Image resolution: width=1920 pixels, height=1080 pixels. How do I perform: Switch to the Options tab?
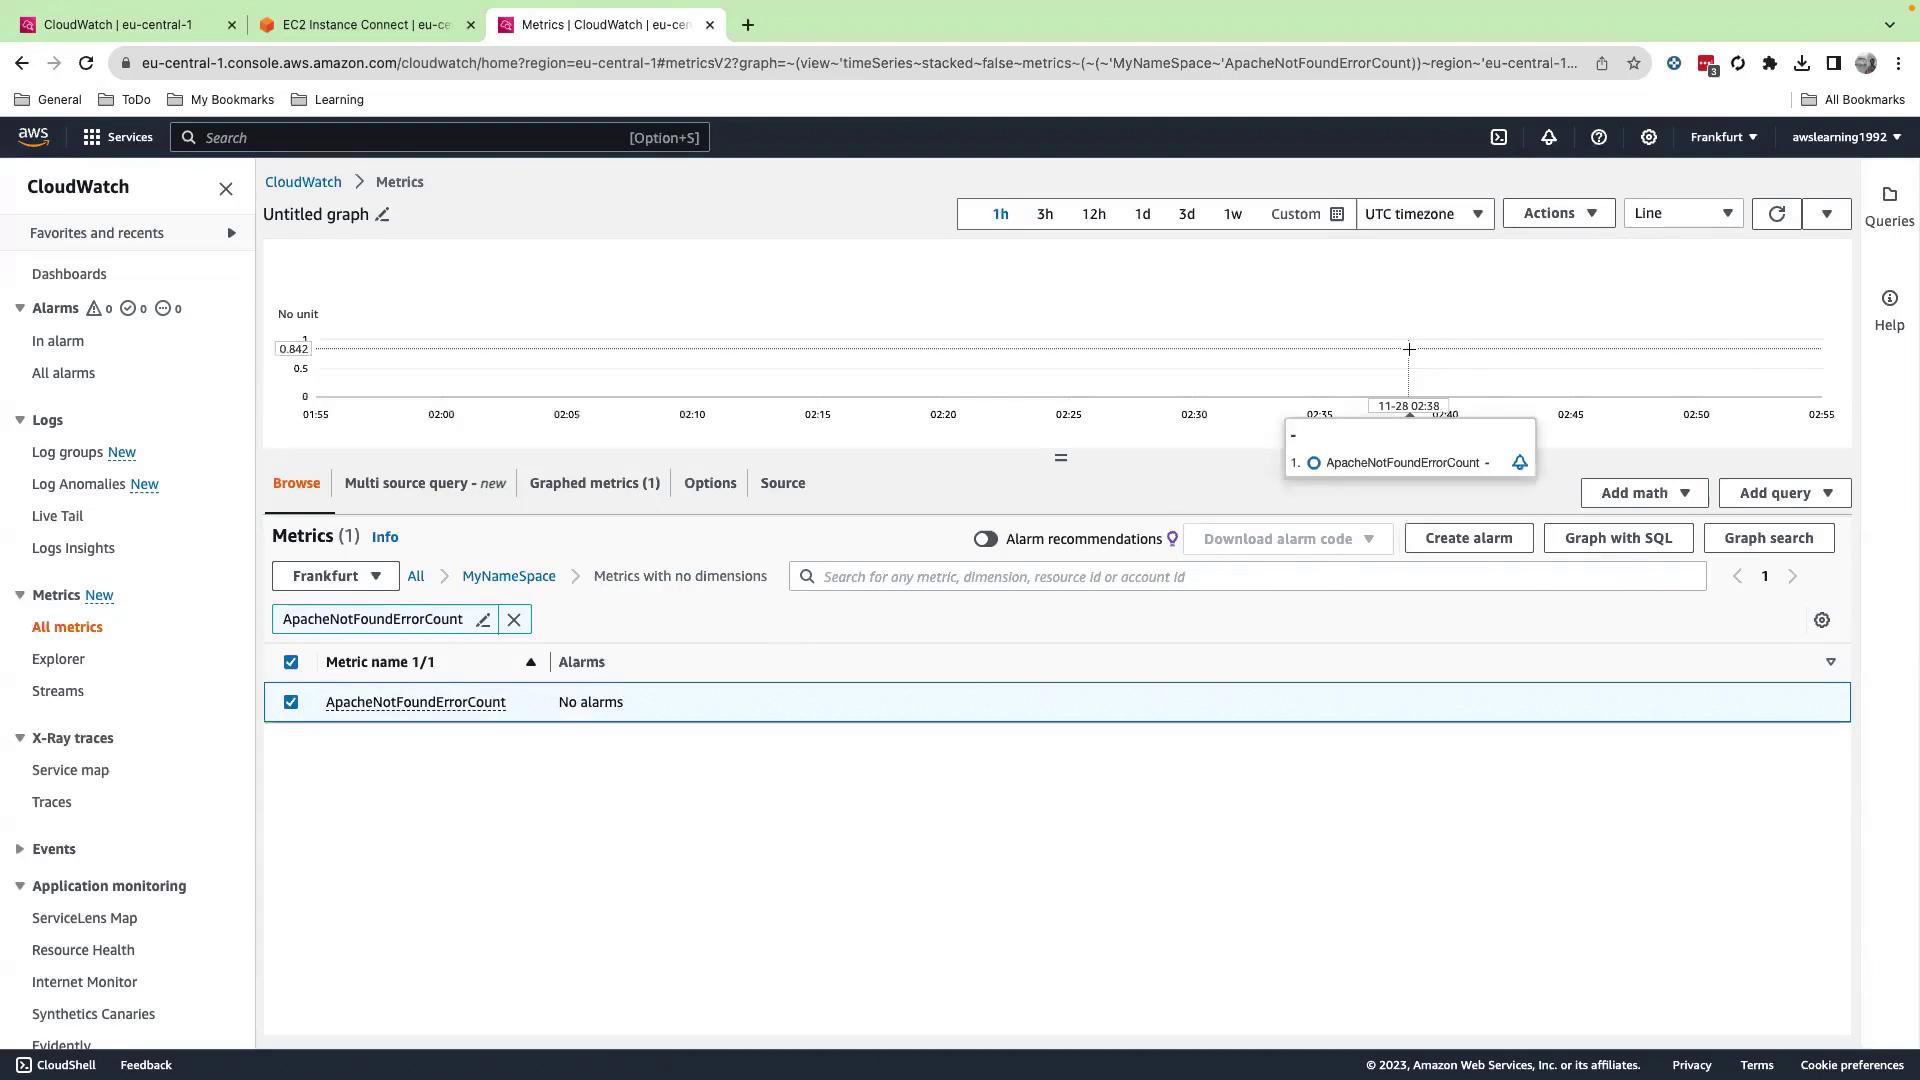point(710,483)
